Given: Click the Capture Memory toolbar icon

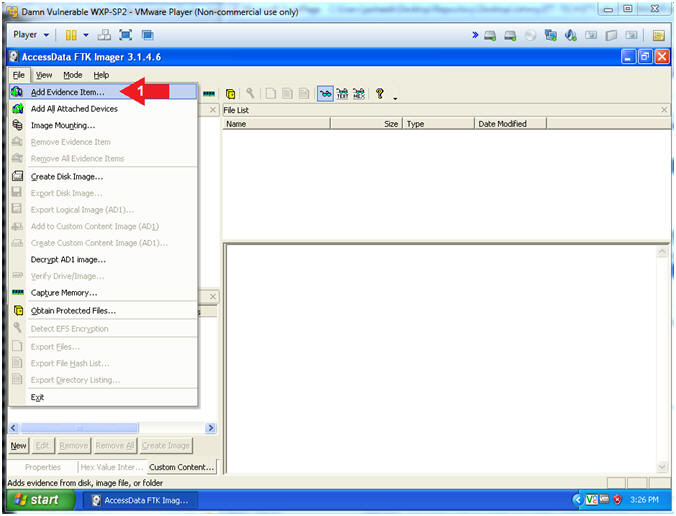Looking at the screenshot, I should 209,94.
